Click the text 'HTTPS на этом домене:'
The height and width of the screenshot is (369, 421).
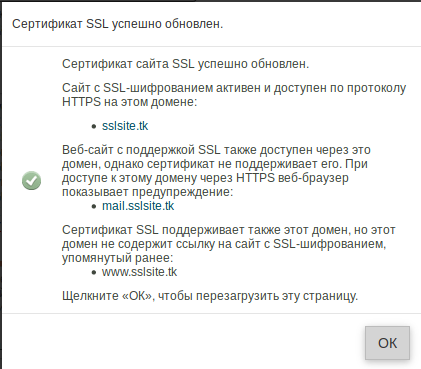coord(129,102)
